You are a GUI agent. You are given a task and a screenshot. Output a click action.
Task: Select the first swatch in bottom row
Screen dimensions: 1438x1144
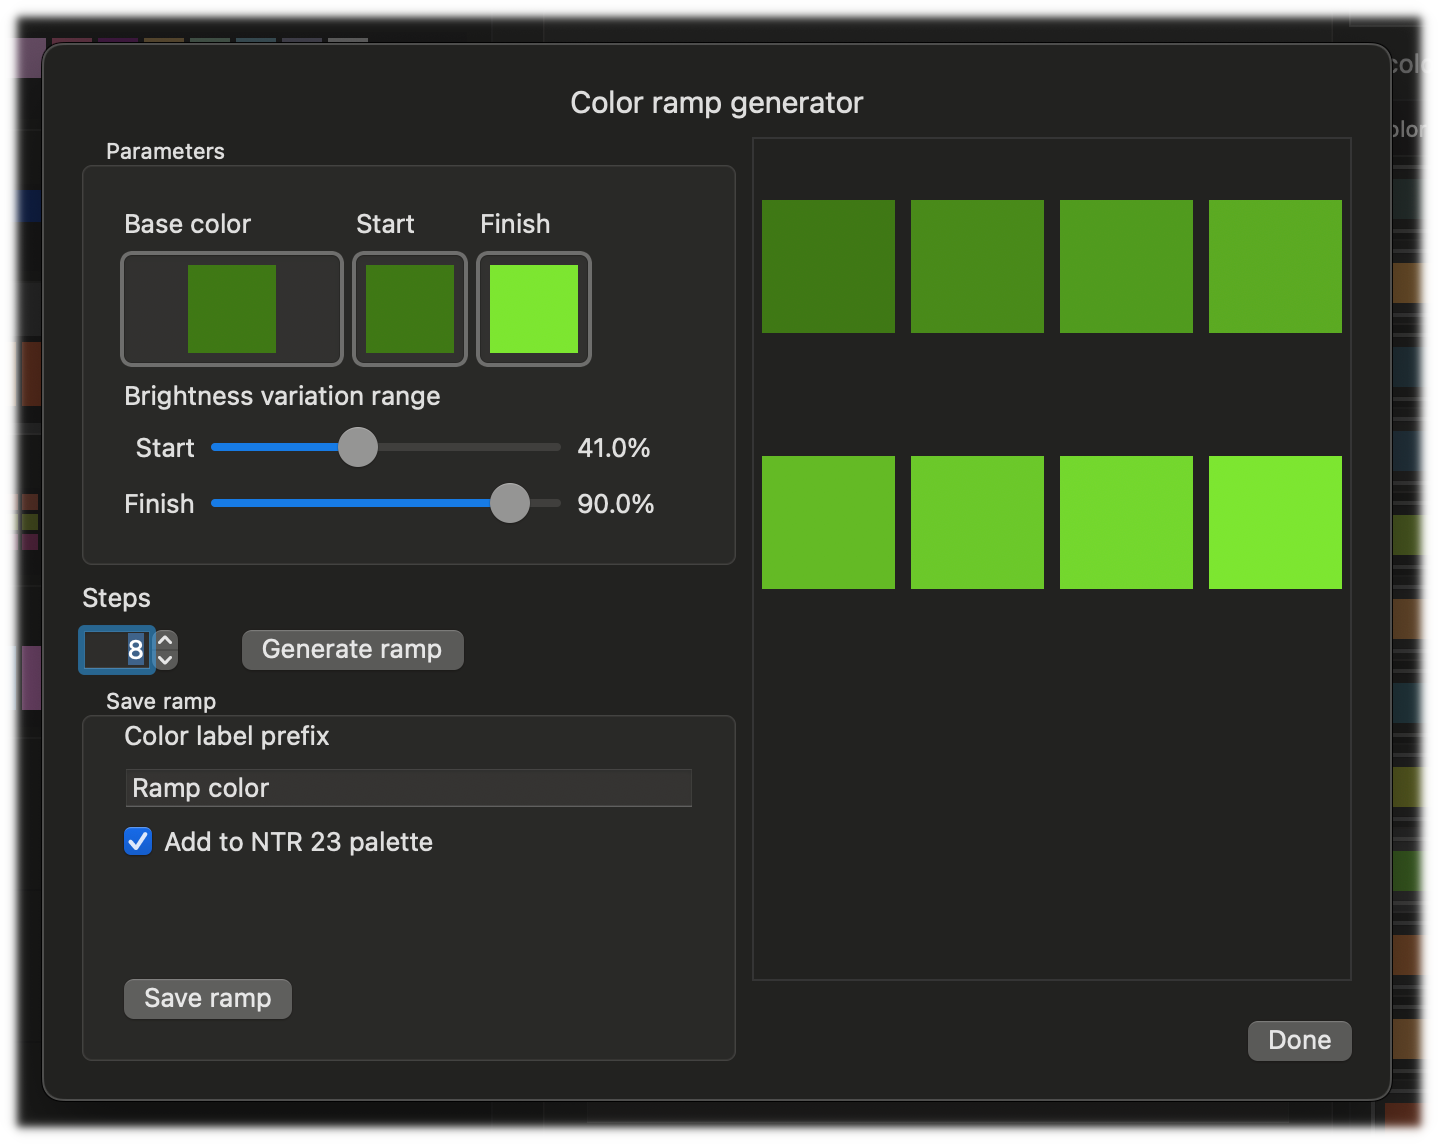point(828,522)
